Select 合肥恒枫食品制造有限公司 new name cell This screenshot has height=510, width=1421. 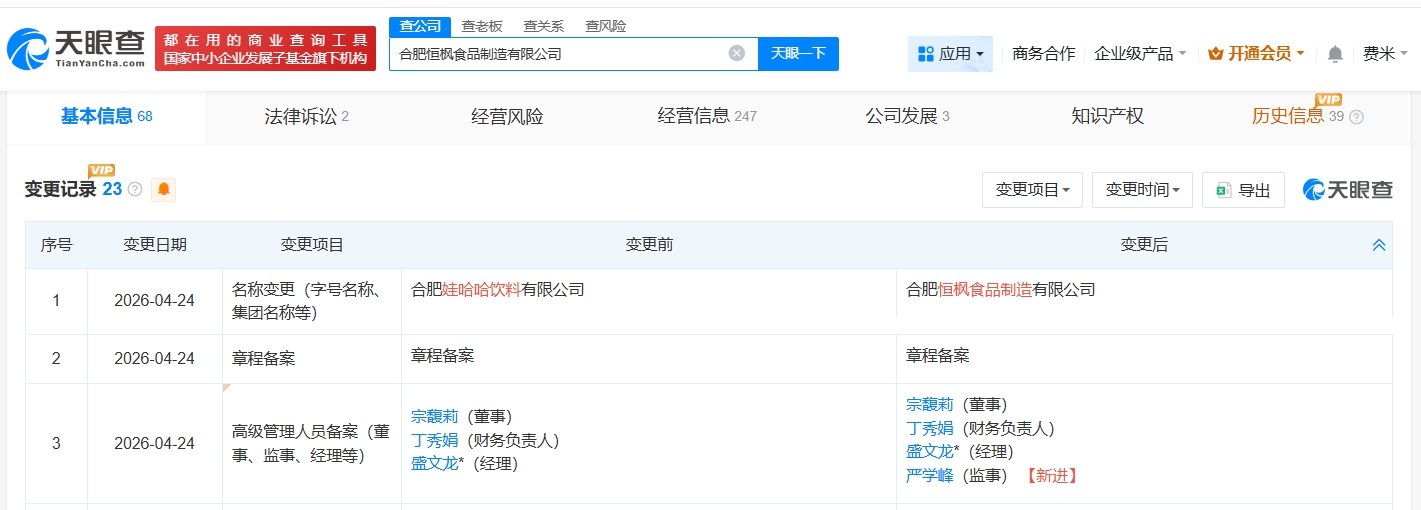coord(1001,290)
